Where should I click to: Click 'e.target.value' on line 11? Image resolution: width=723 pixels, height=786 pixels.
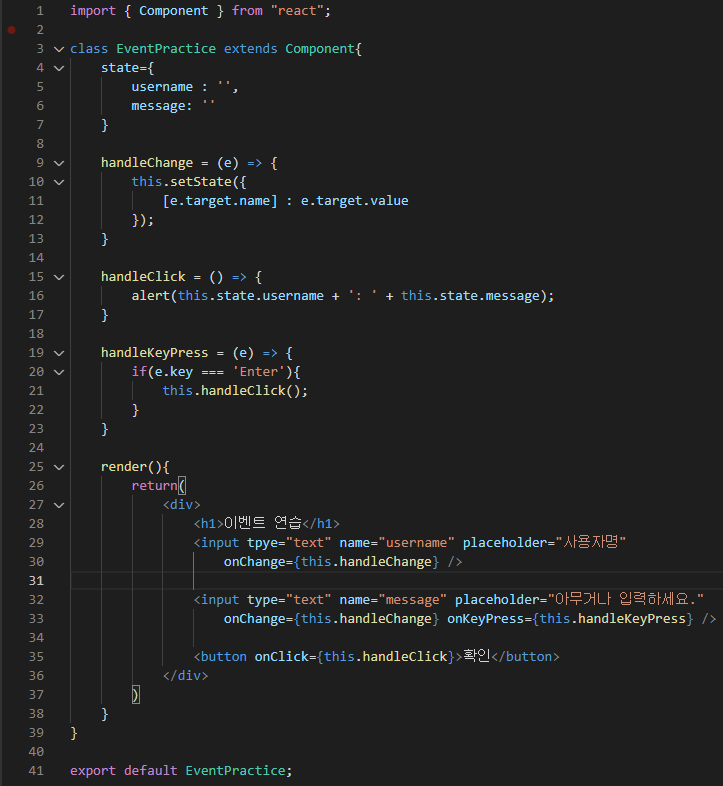click(x=354, y=201)
